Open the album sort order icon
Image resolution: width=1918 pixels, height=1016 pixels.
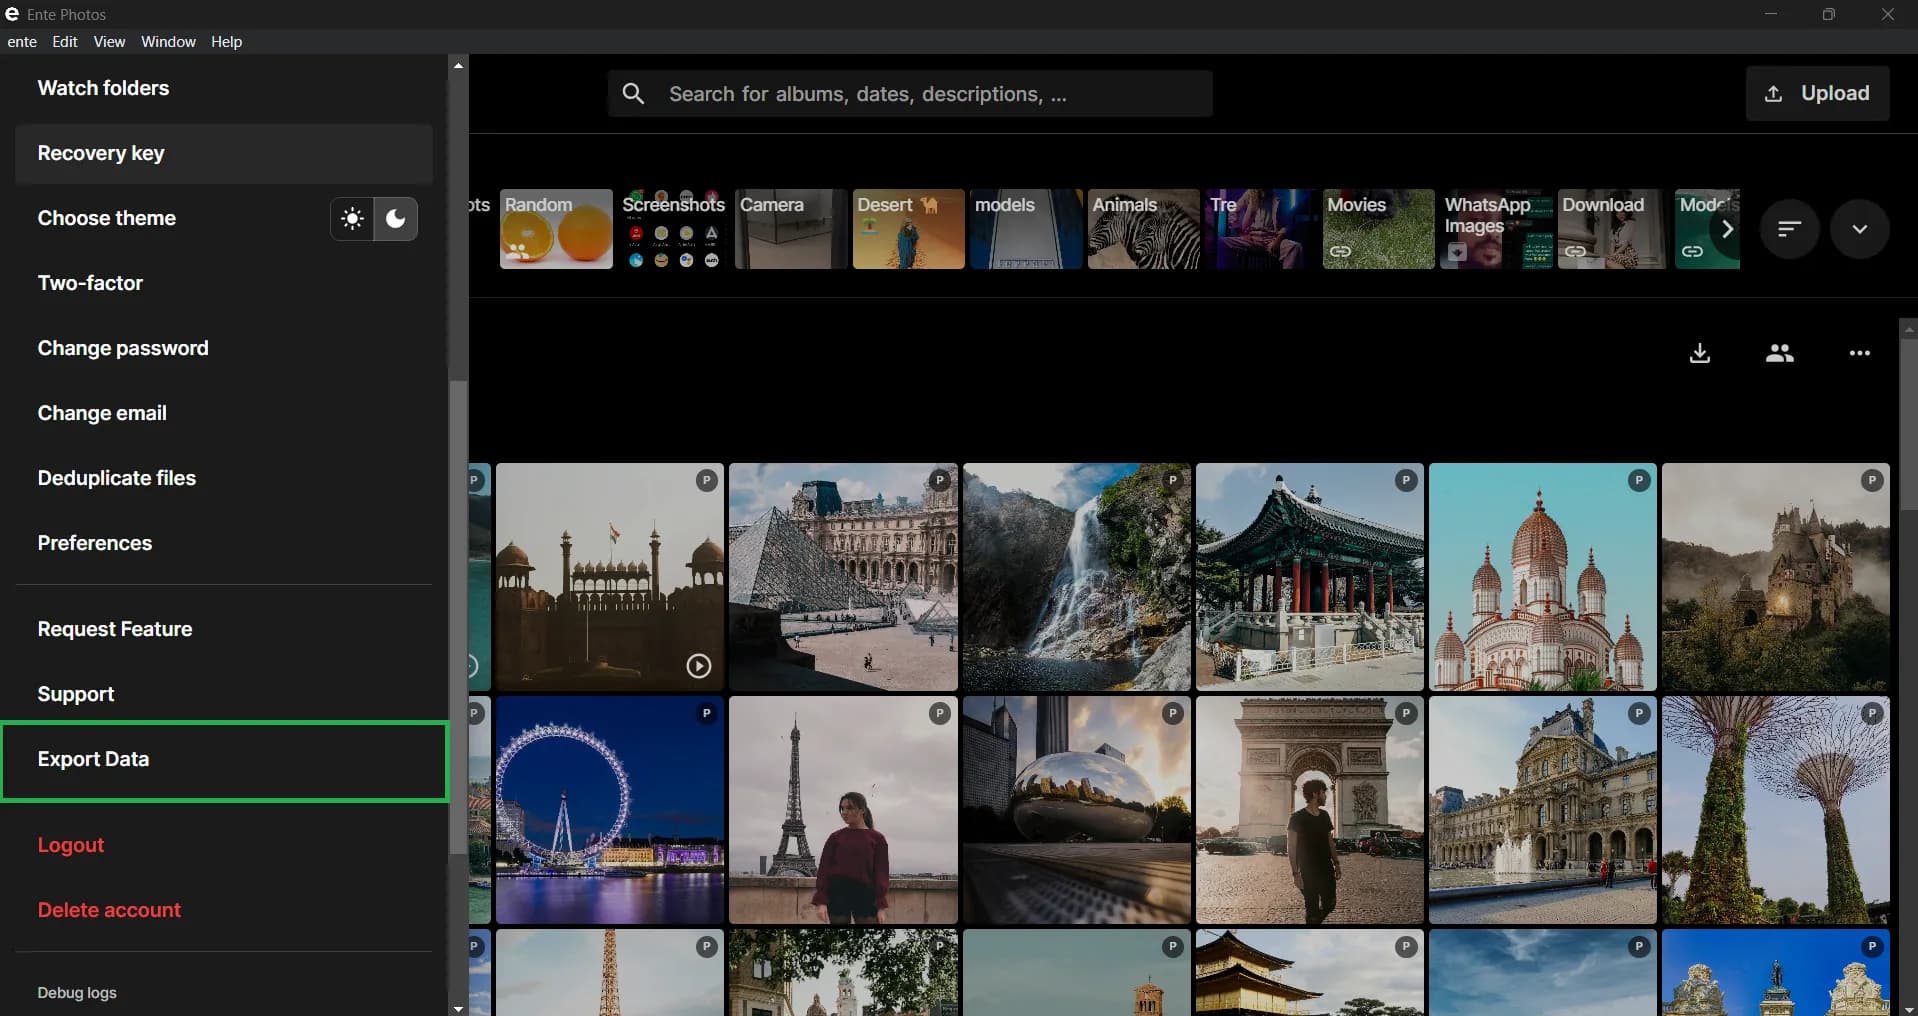pyautogui.click(x=1789, y=228)
